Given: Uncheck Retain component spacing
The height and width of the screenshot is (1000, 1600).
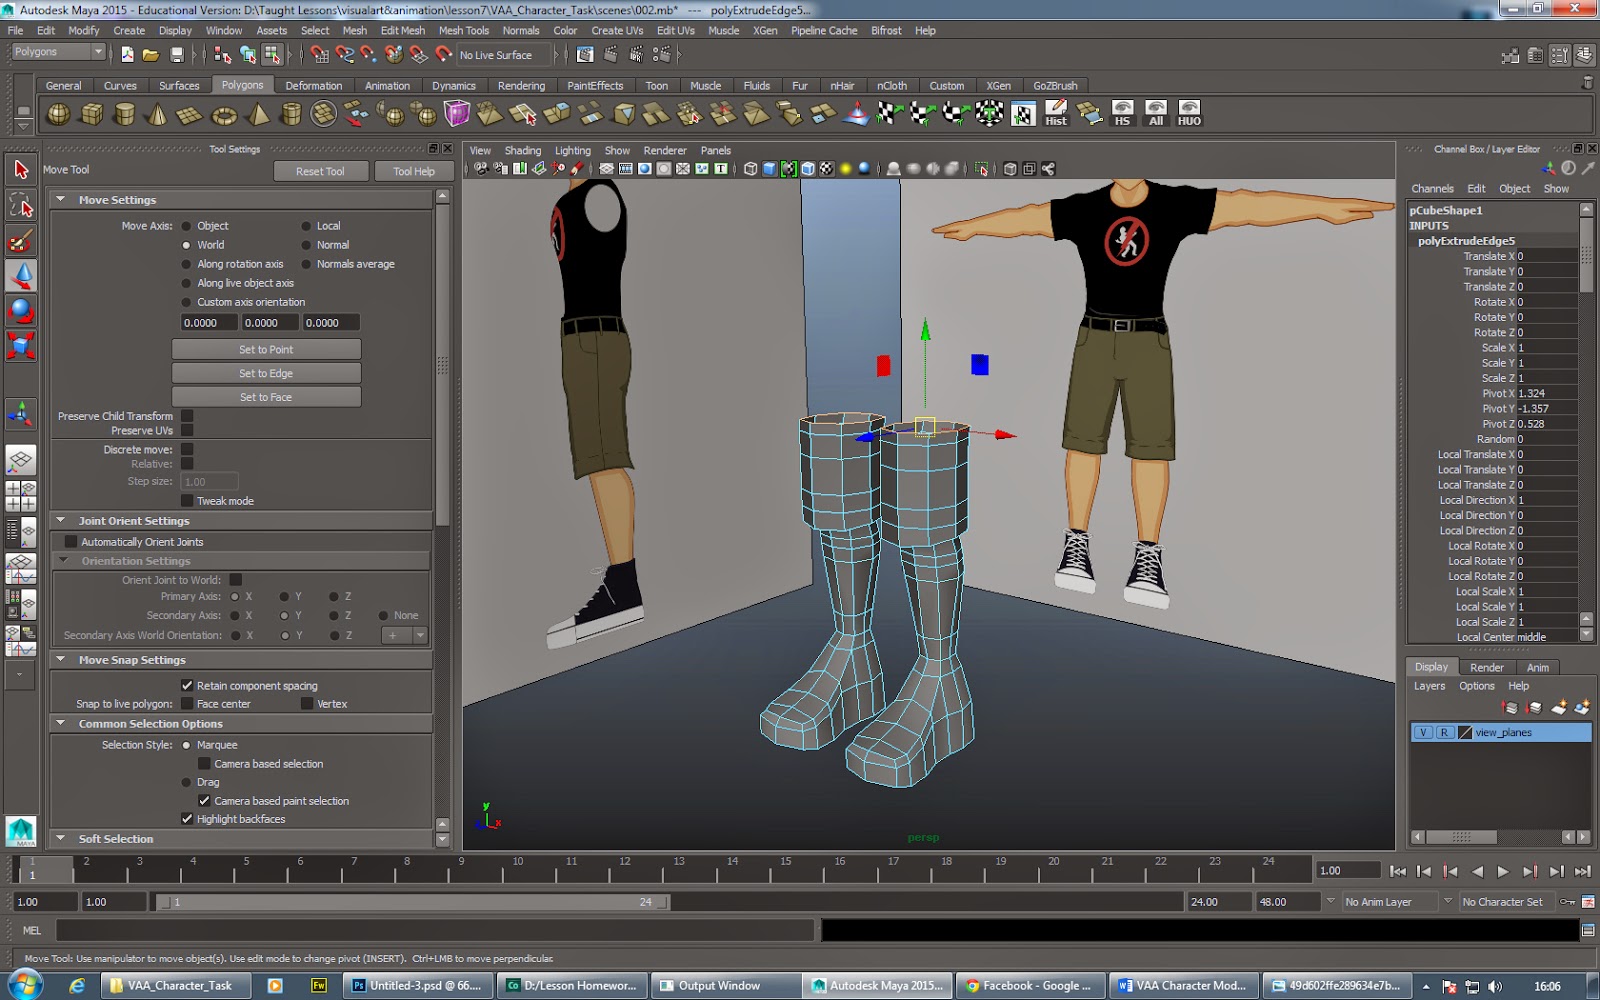Looking at the screenshot, I should point(187,685).
